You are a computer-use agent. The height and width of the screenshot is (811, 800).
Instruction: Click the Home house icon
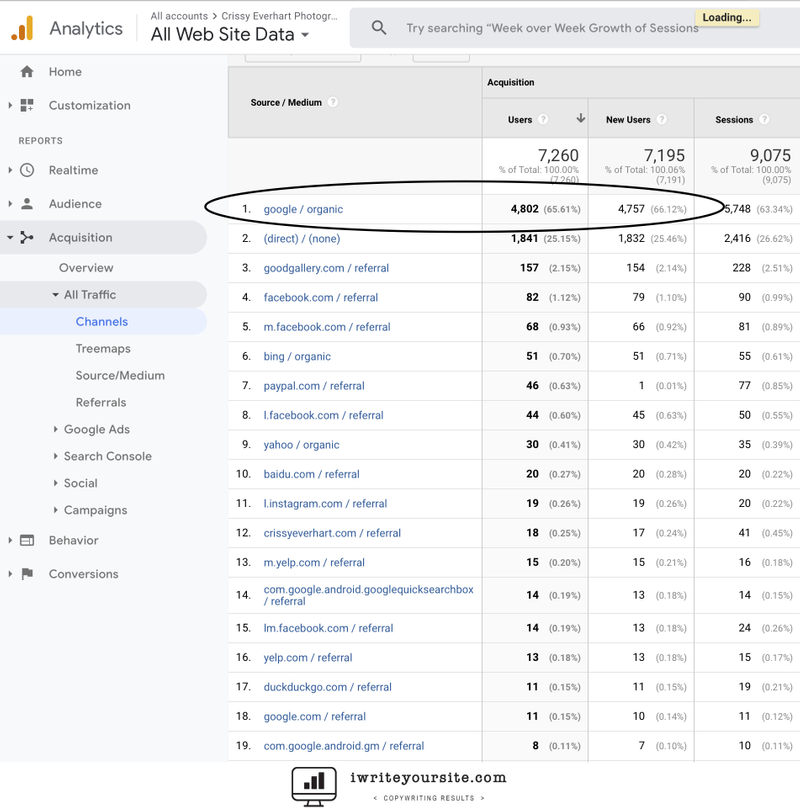[x=27, y=71]
